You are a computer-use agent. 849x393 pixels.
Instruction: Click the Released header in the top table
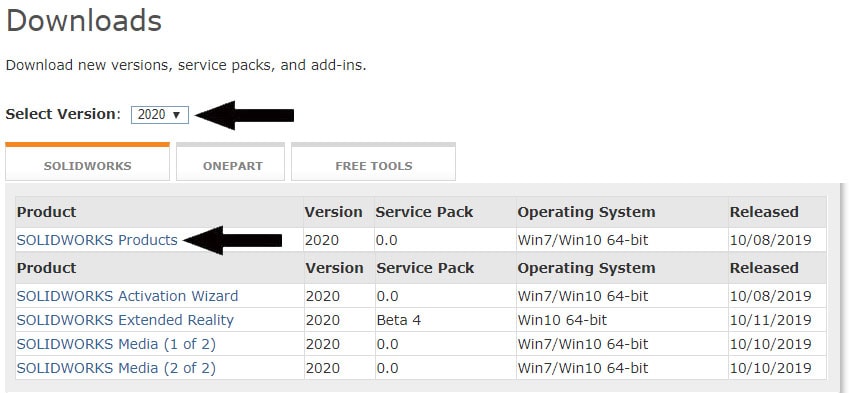(764, 212)
